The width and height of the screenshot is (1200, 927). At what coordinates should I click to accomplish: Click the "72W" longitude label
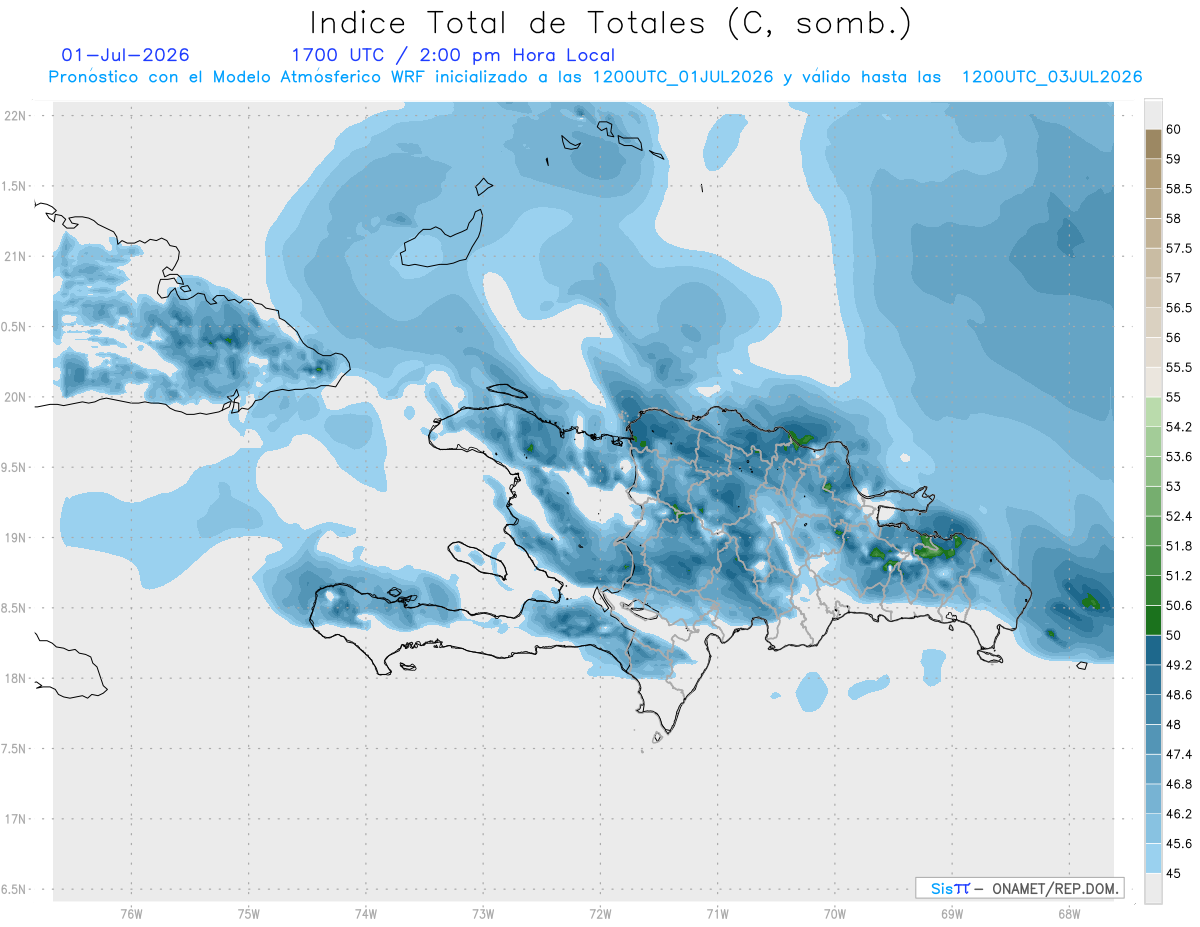pos(600,913)
